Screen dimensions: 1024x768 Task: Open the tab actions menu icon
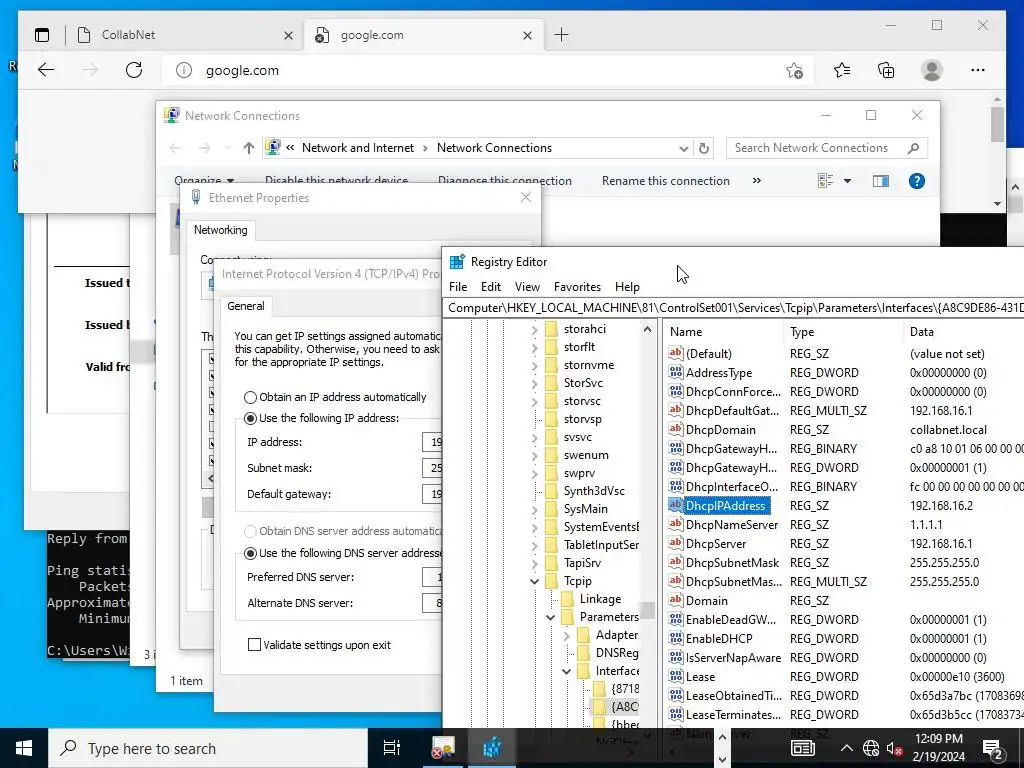coord(42,35)
